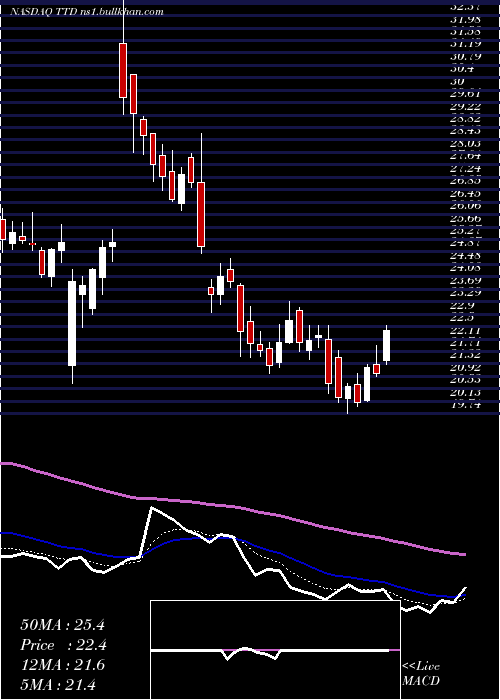The width and height of the screenshot is (500, 700).
Task: Select the 50MA : 25.4 legend entry
Action: point(62,625)
